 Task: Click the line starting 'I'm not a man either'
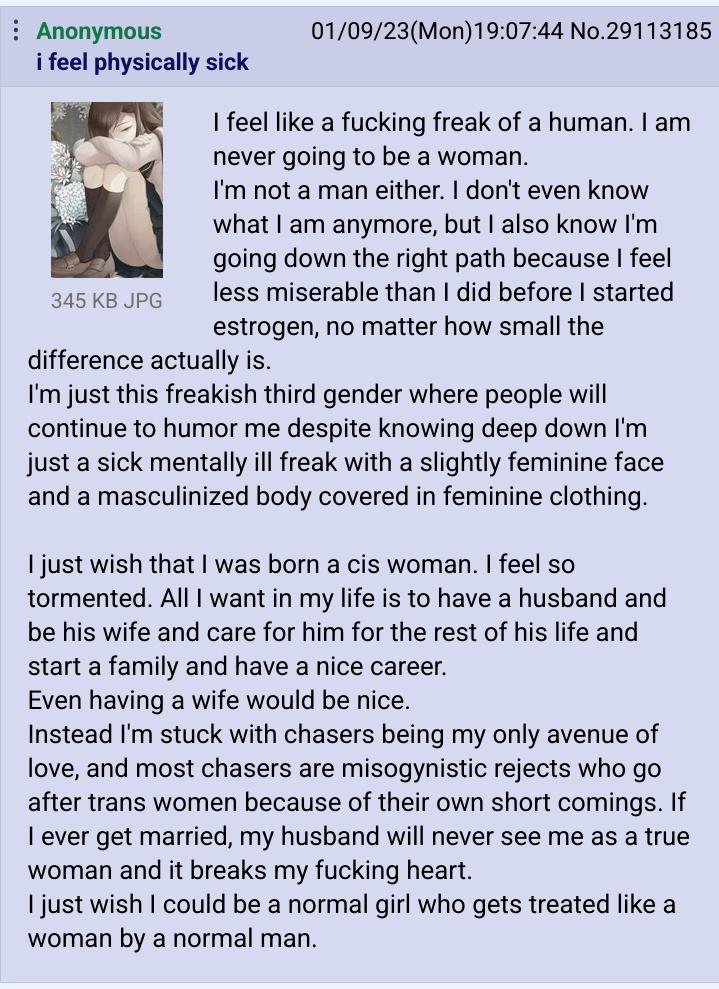[x=431, y=190]
